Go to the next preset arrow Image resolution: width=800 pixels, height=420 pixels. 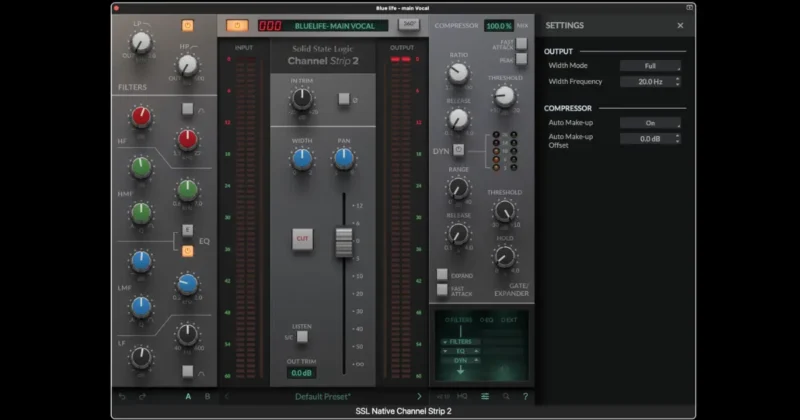(419, 397)
